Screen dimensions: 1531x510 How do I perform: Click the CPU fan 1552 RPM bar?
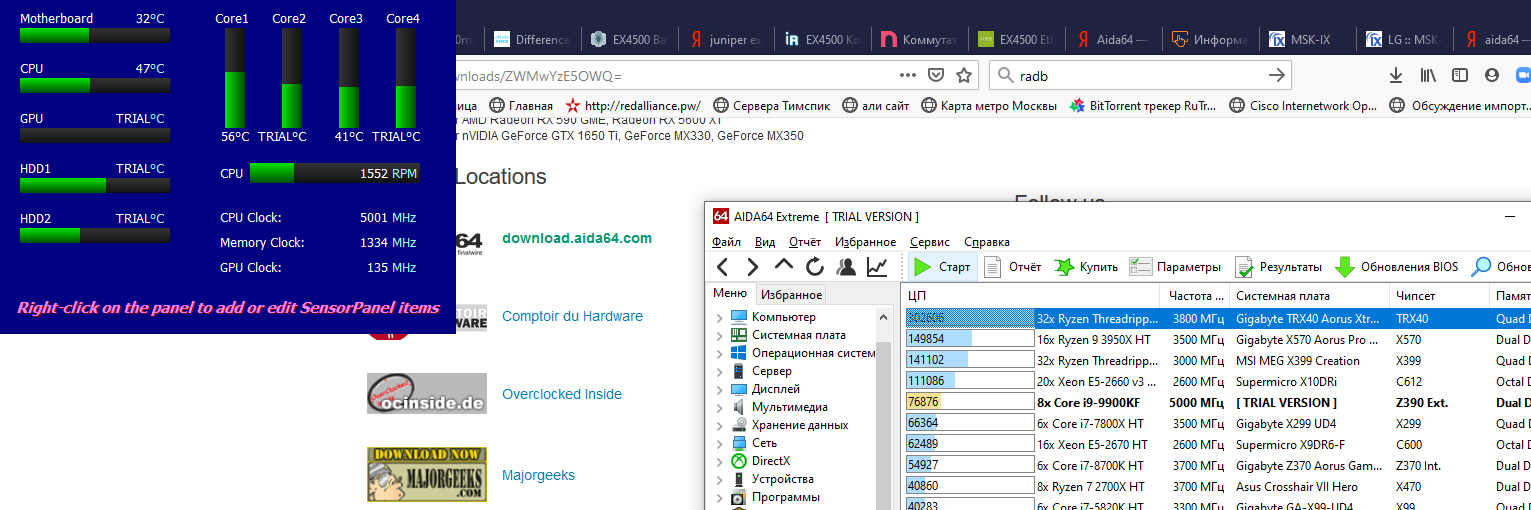coord(335,173)
